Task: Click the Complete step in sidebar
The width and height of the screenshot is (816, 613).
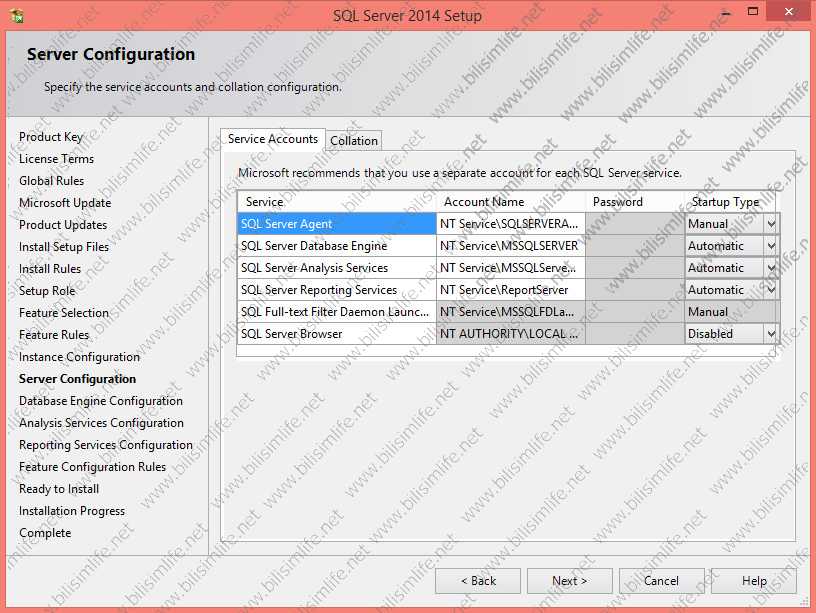Action: (45, 533)
